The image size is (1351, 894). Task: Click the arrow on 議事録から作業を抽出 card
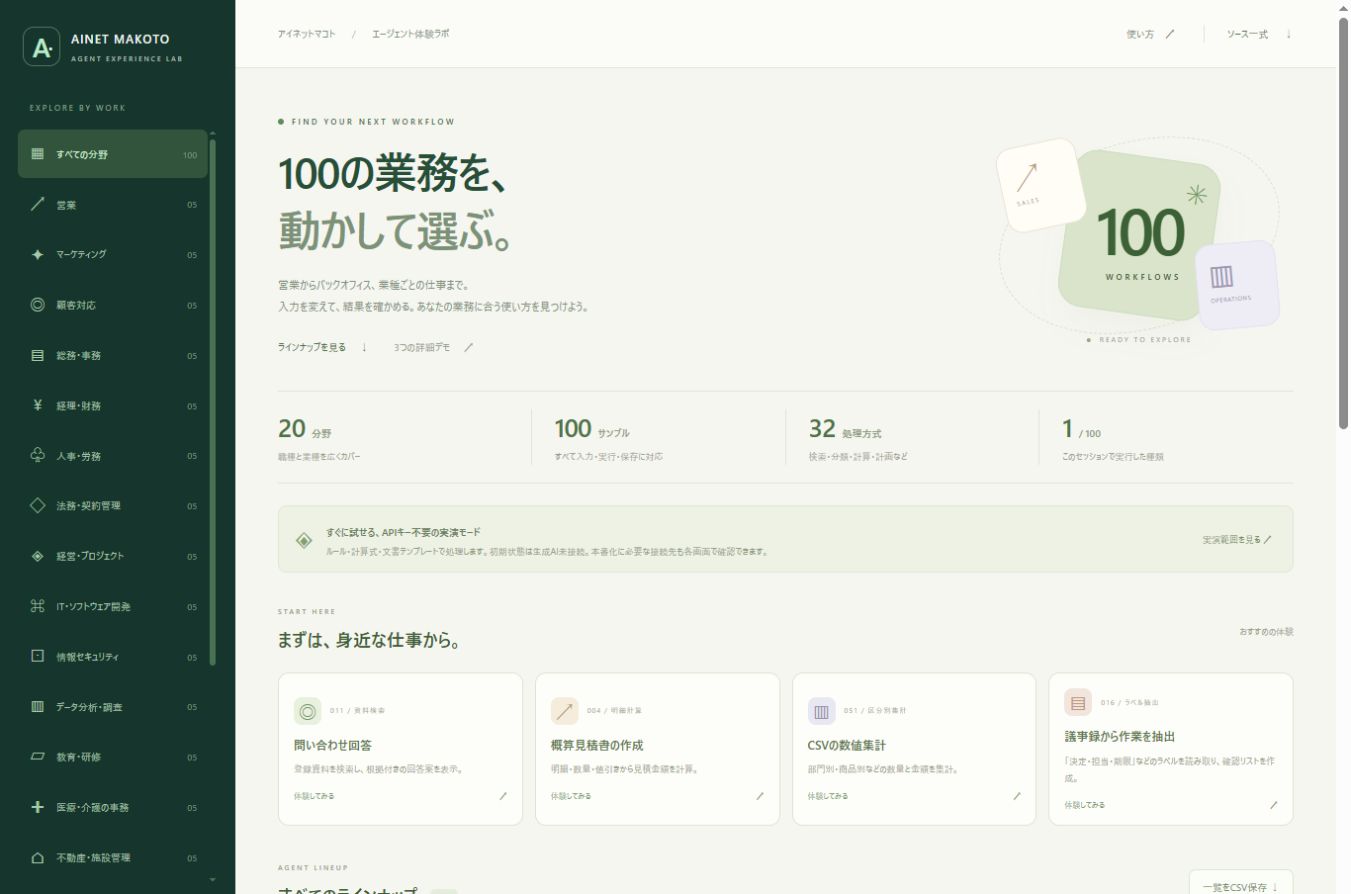(1273, 804)
